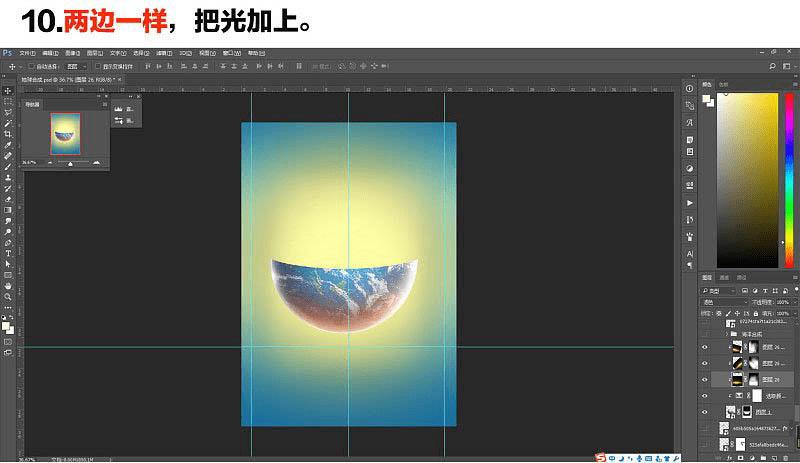Toggle lock transparent pixels icon
Image resolution: width=800 pixels, height=463 pixels.
click(719, 313)
